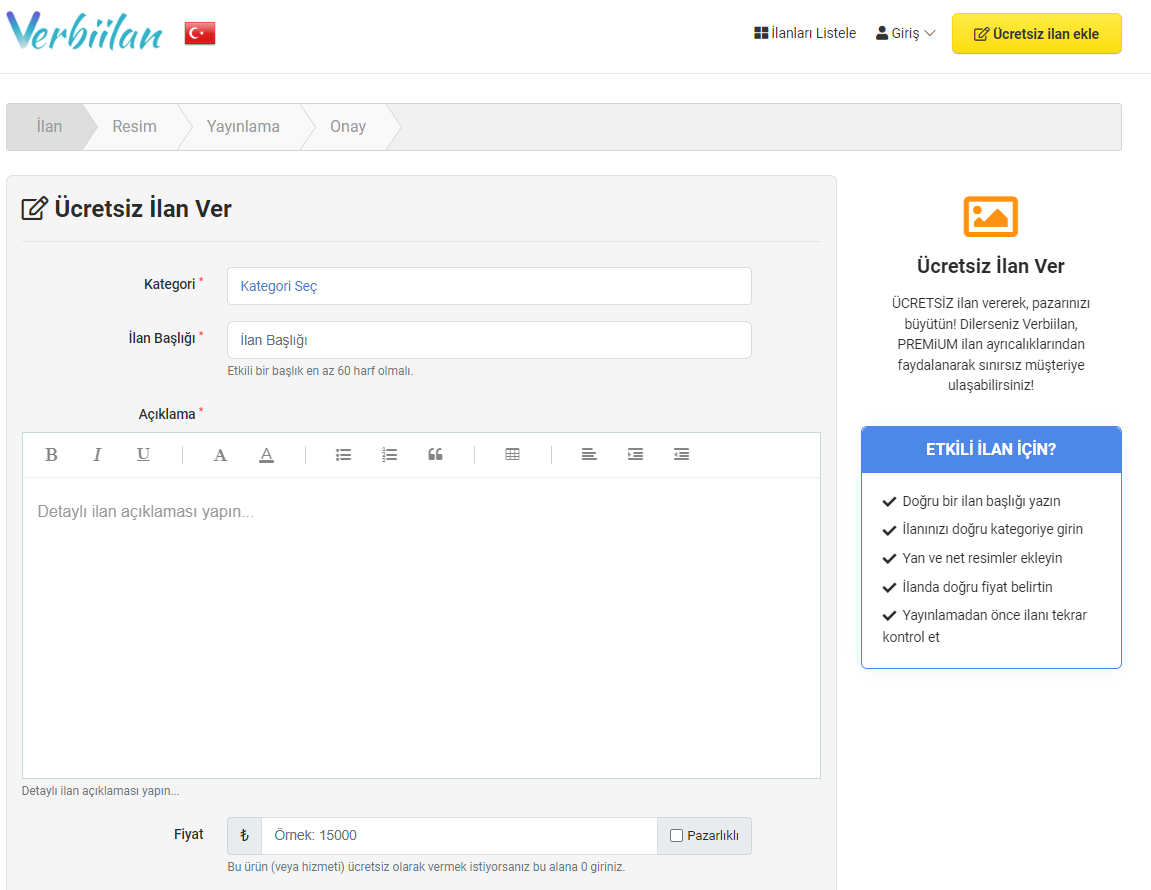Select the Turkish flag language selector
Image resolution: width=1151 pixels, height=890 pixels.
coord(200,33)
